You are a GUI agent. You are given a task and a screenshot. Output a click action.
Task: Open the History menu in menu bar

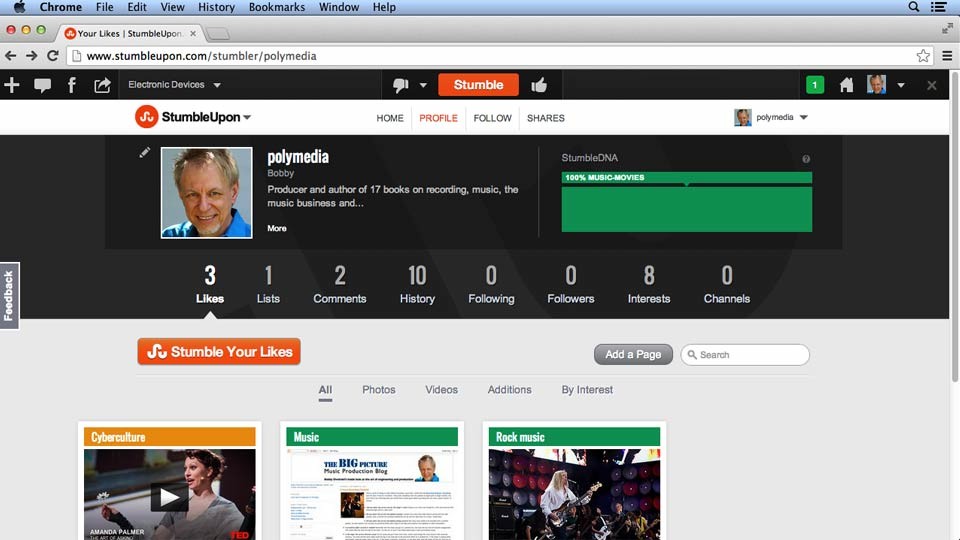pos(216,7)
